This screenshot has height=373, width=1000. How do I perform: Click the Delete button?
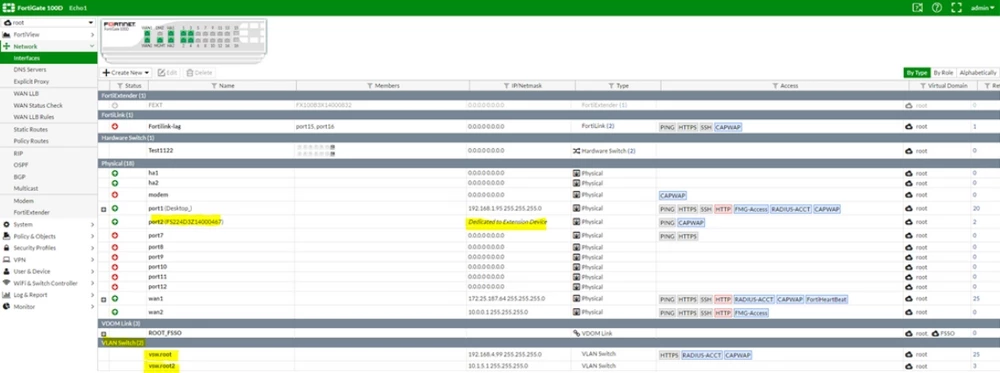point(199,73)
